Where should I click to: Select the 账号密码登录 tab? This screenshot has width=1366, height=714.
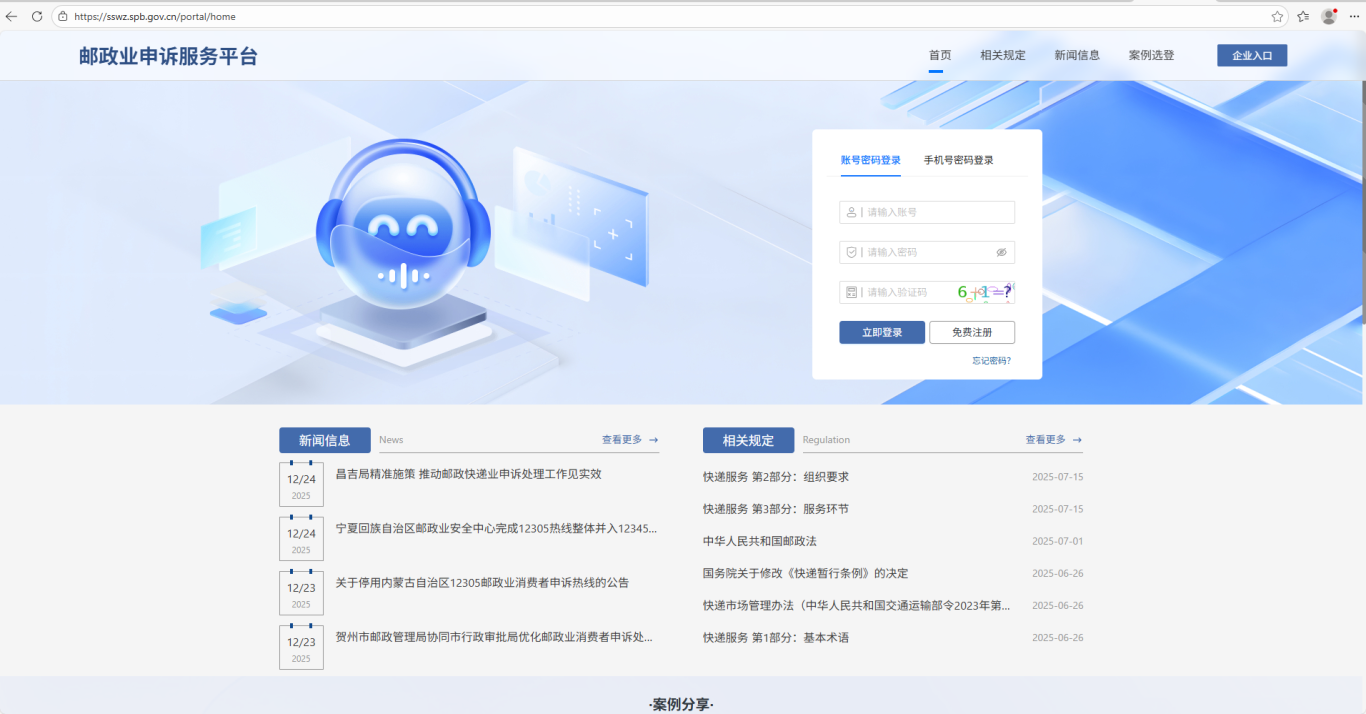(x=870, y=160)
